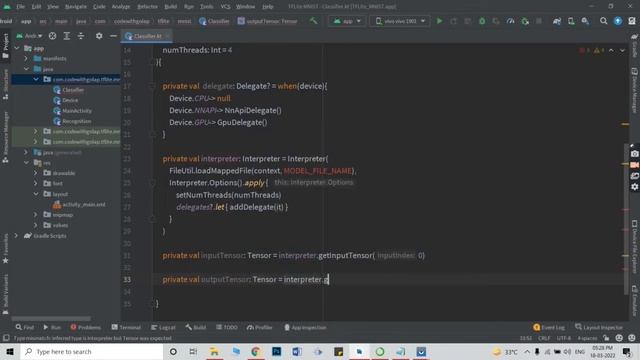
Task: Open the Logcat tool window
Action: point(163,327)
